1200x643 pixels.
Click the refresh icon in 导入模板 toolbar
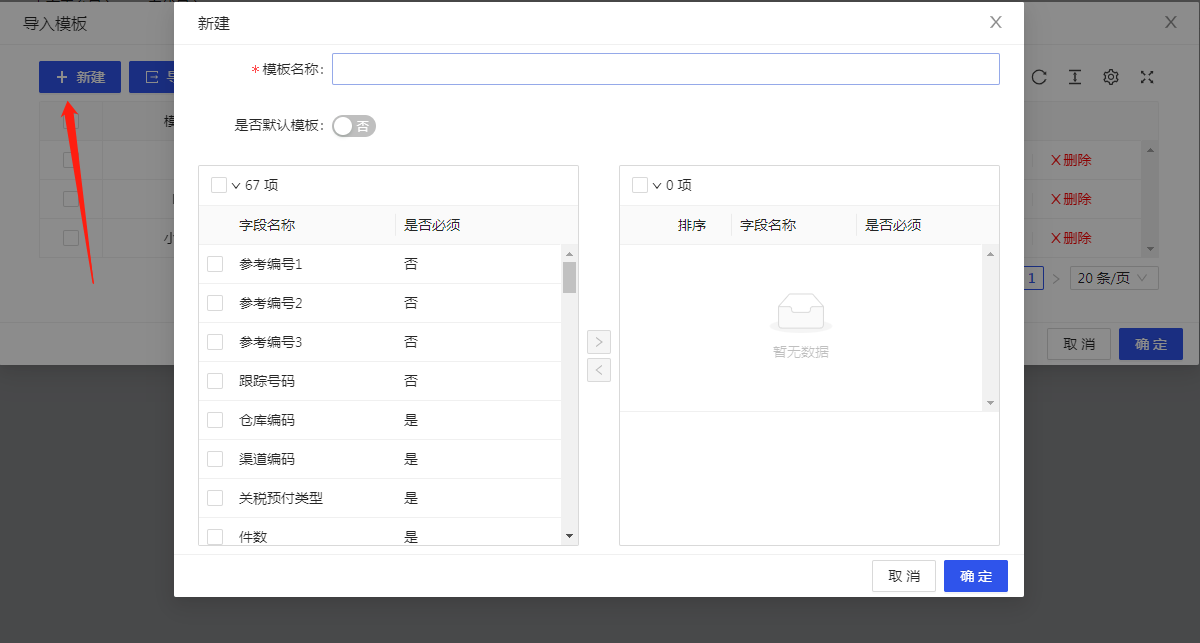(x=1039, y=77)
